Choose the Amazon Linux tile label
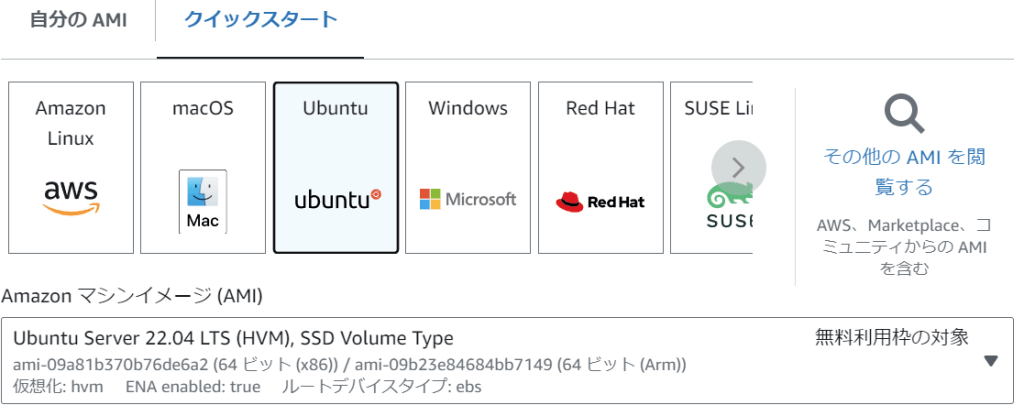This screenshot has height=416, width=1024. point(70,123)
